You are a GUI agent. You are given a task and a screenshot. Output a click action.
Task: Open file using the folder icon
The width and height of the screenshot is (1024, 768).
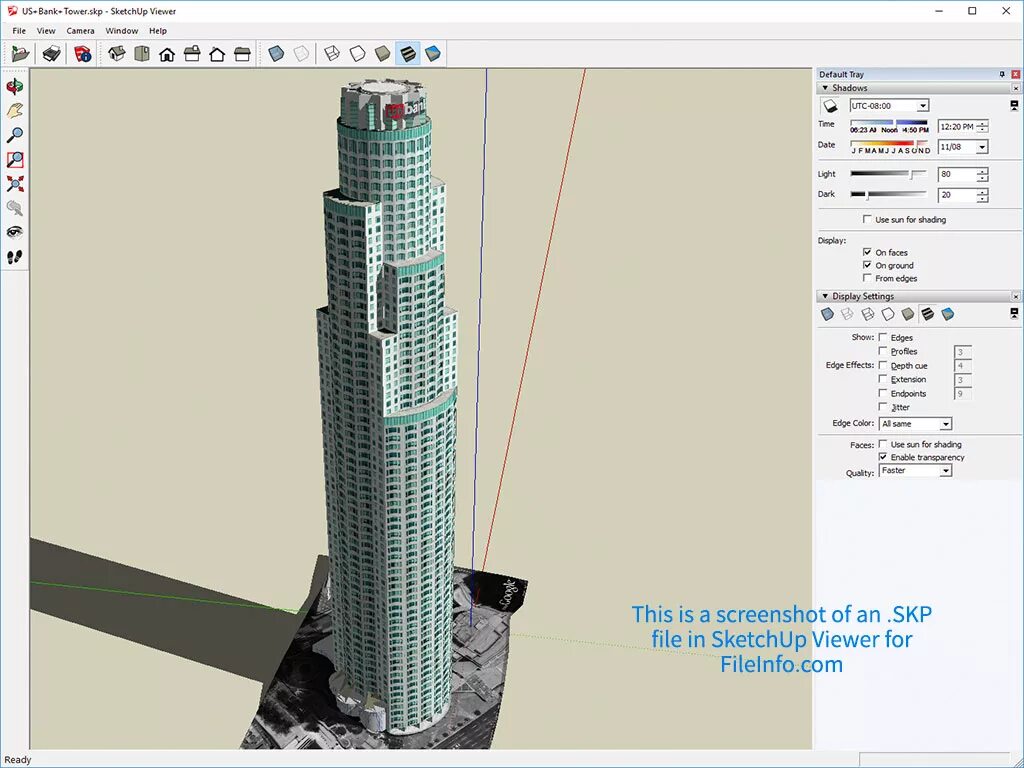(20, 54)
